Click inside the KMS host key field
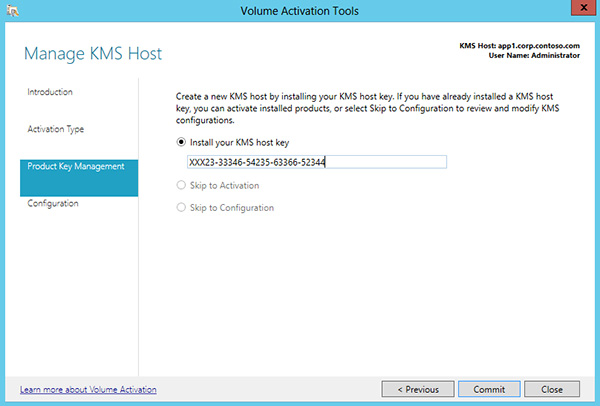 [x=315, y=163]
